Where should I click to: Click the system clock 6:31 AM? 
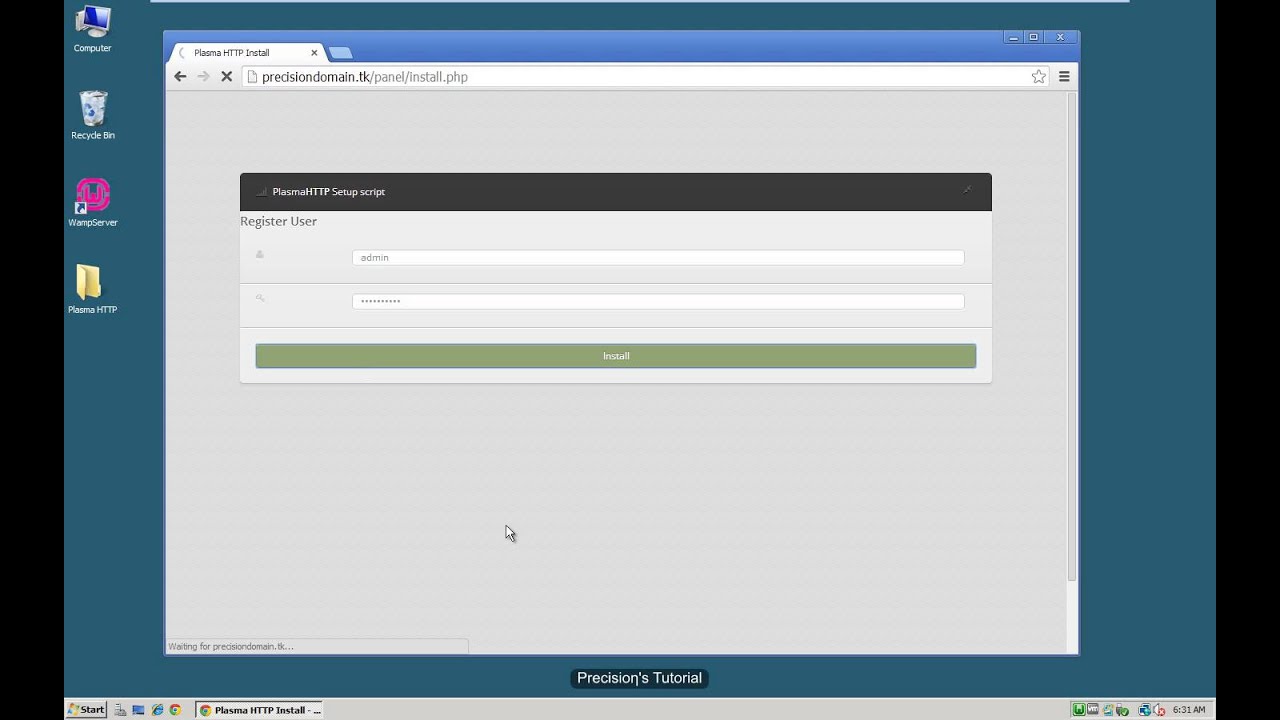pos(1188,710)
